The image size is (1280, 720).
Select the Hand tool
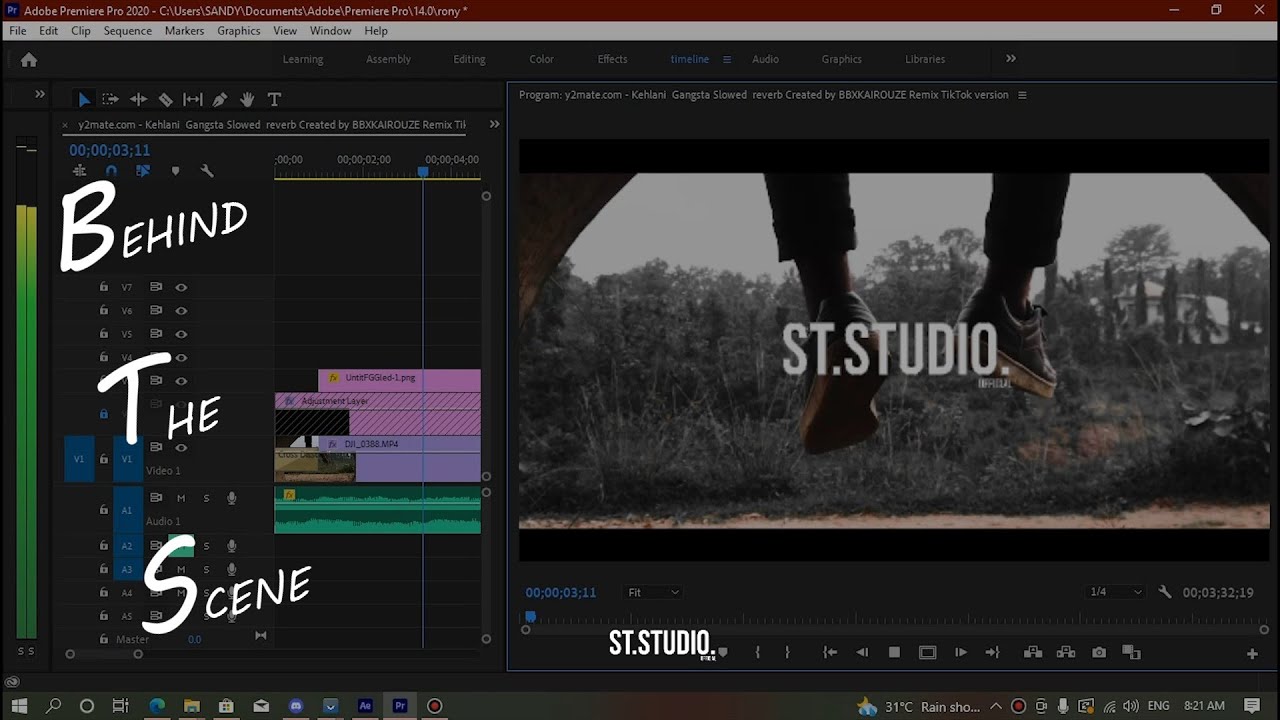[x=247, y=99]
